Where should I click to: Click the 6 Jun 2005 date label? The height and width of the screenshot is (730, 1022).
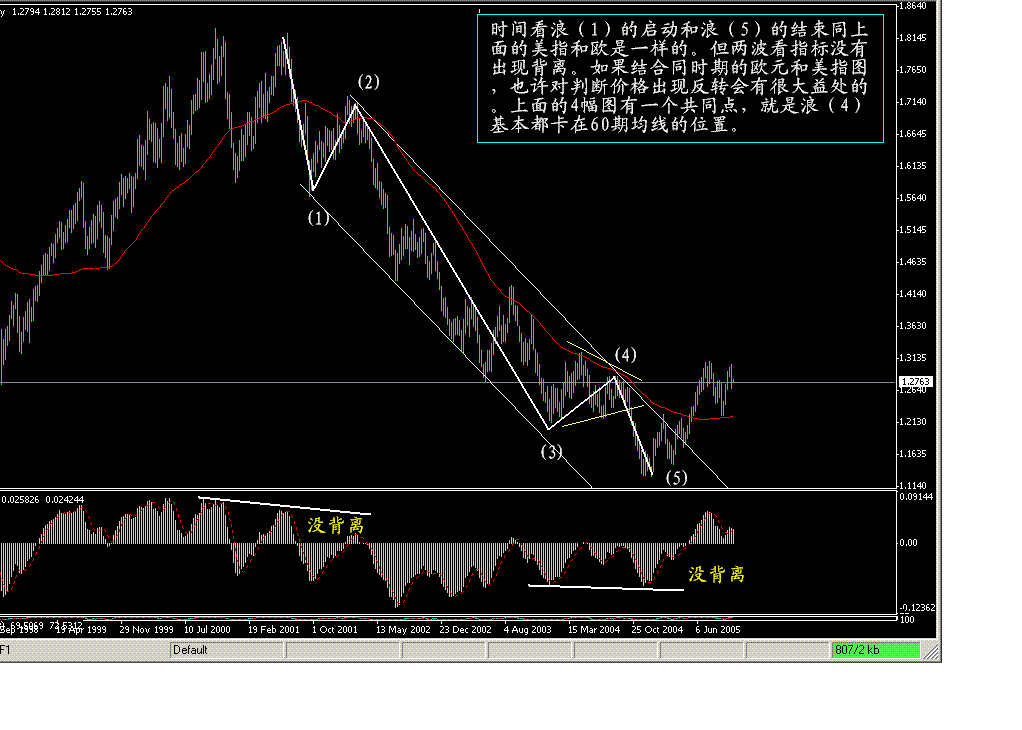coord(718,630)
